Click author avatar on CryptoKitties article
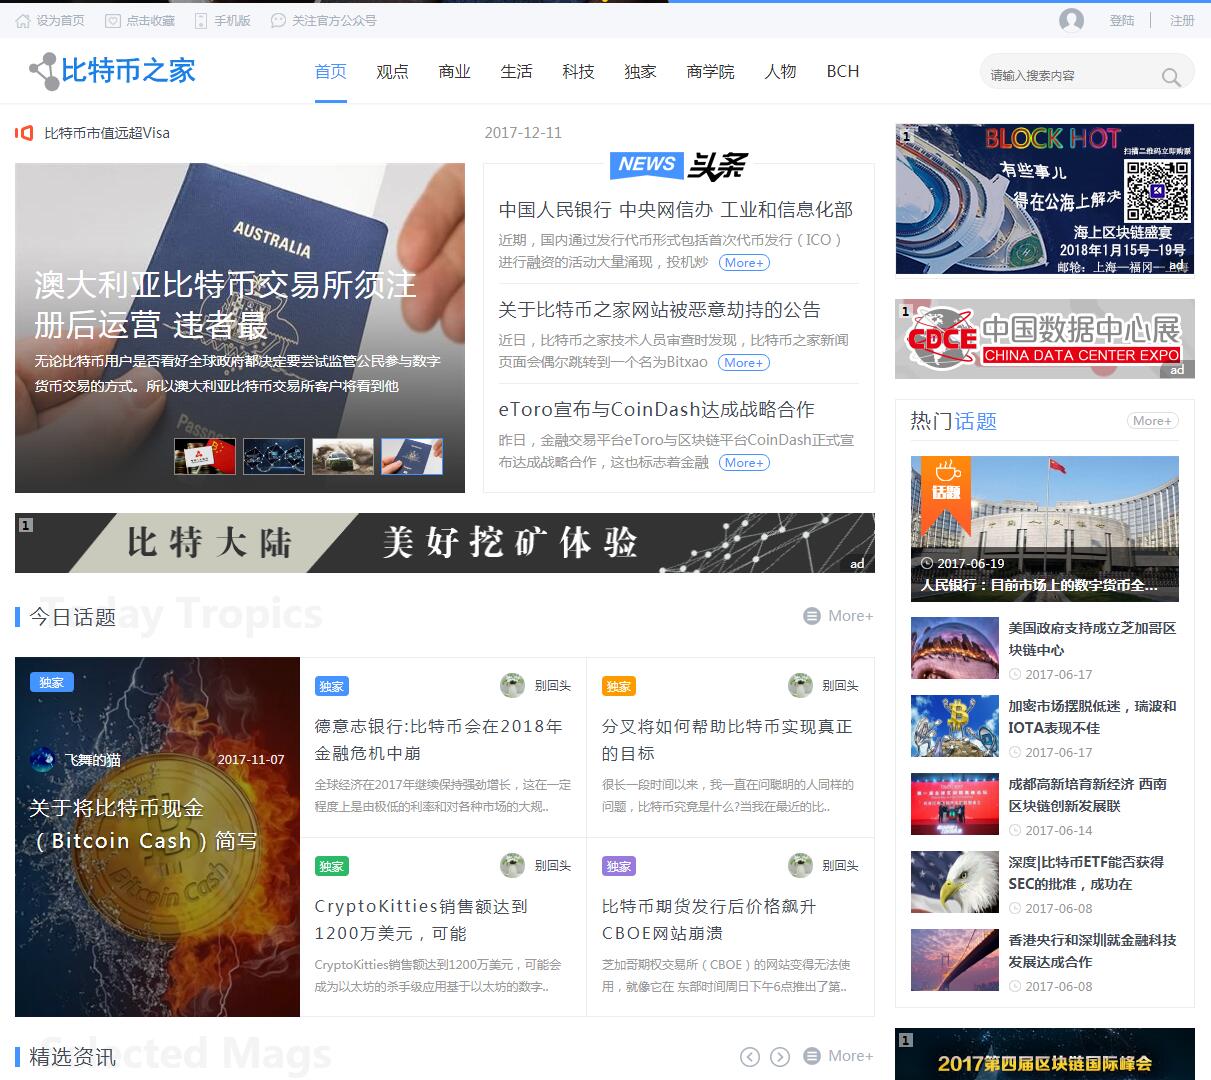 tap(512, 865)
